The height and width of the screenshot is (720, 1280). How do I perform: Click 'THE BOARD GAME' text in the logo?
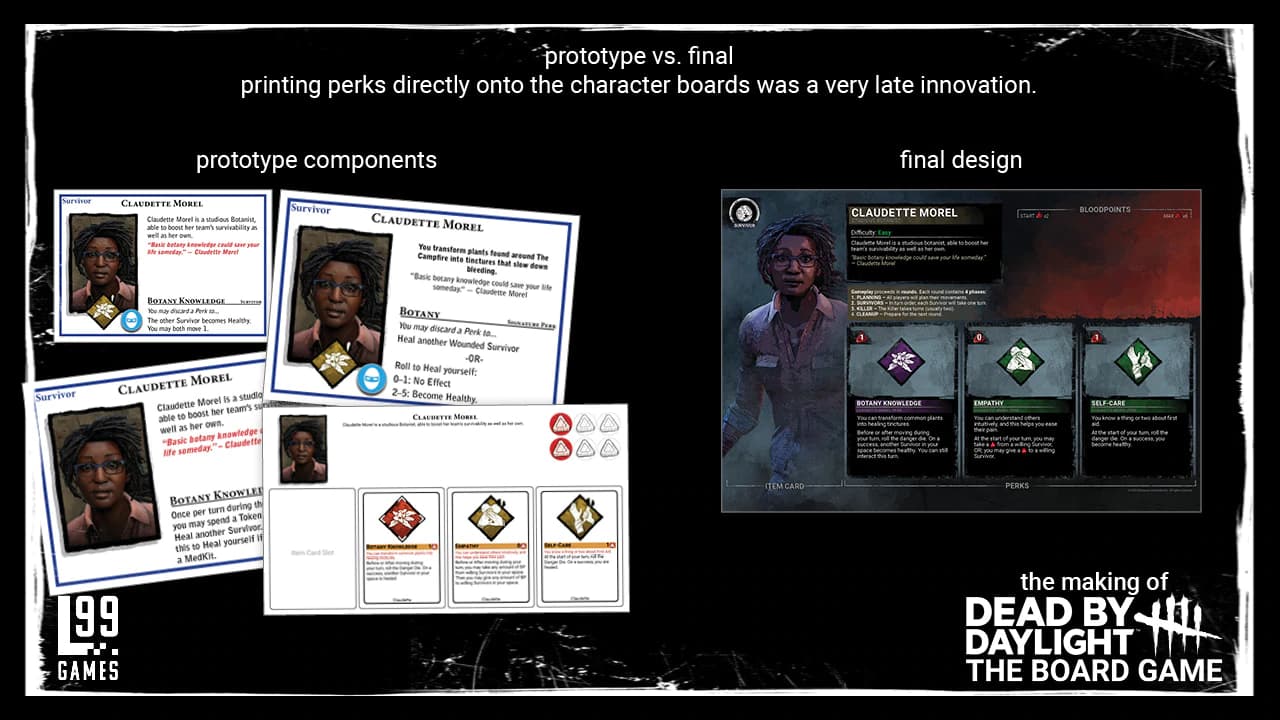pos(1094,671)
